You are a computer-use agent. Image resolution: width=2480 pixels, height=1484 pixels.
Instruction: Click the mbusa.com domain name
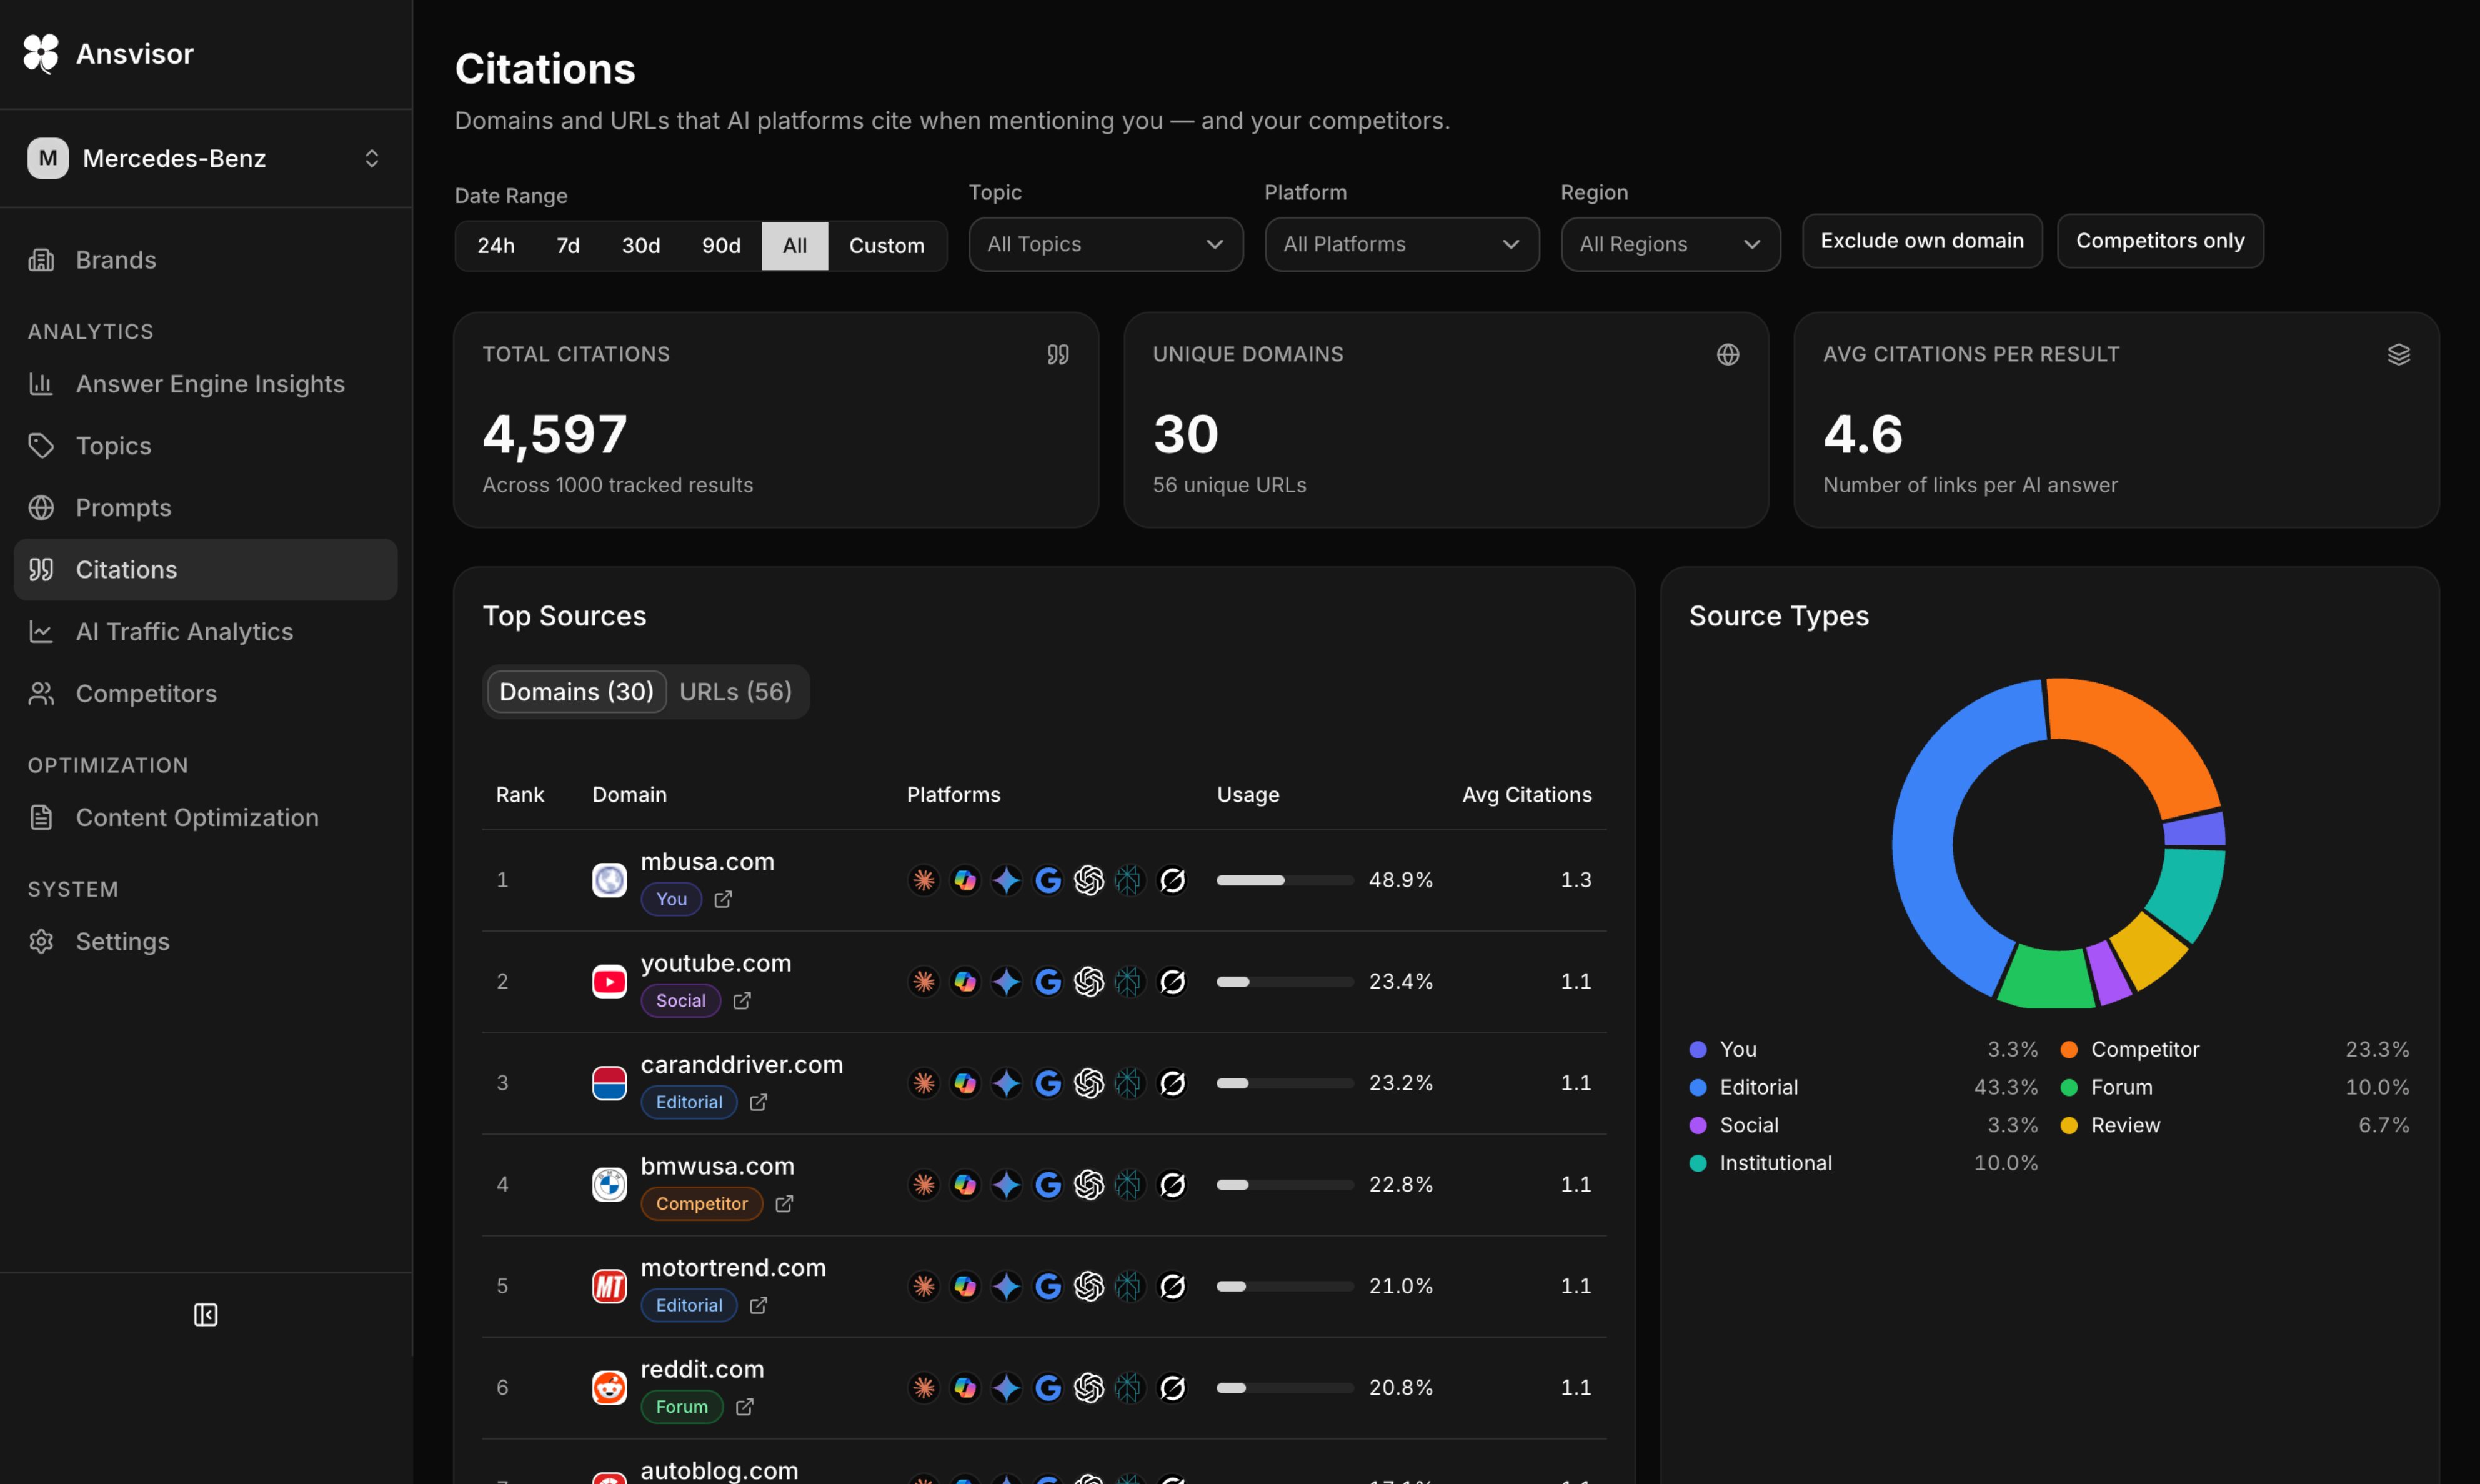707,862
